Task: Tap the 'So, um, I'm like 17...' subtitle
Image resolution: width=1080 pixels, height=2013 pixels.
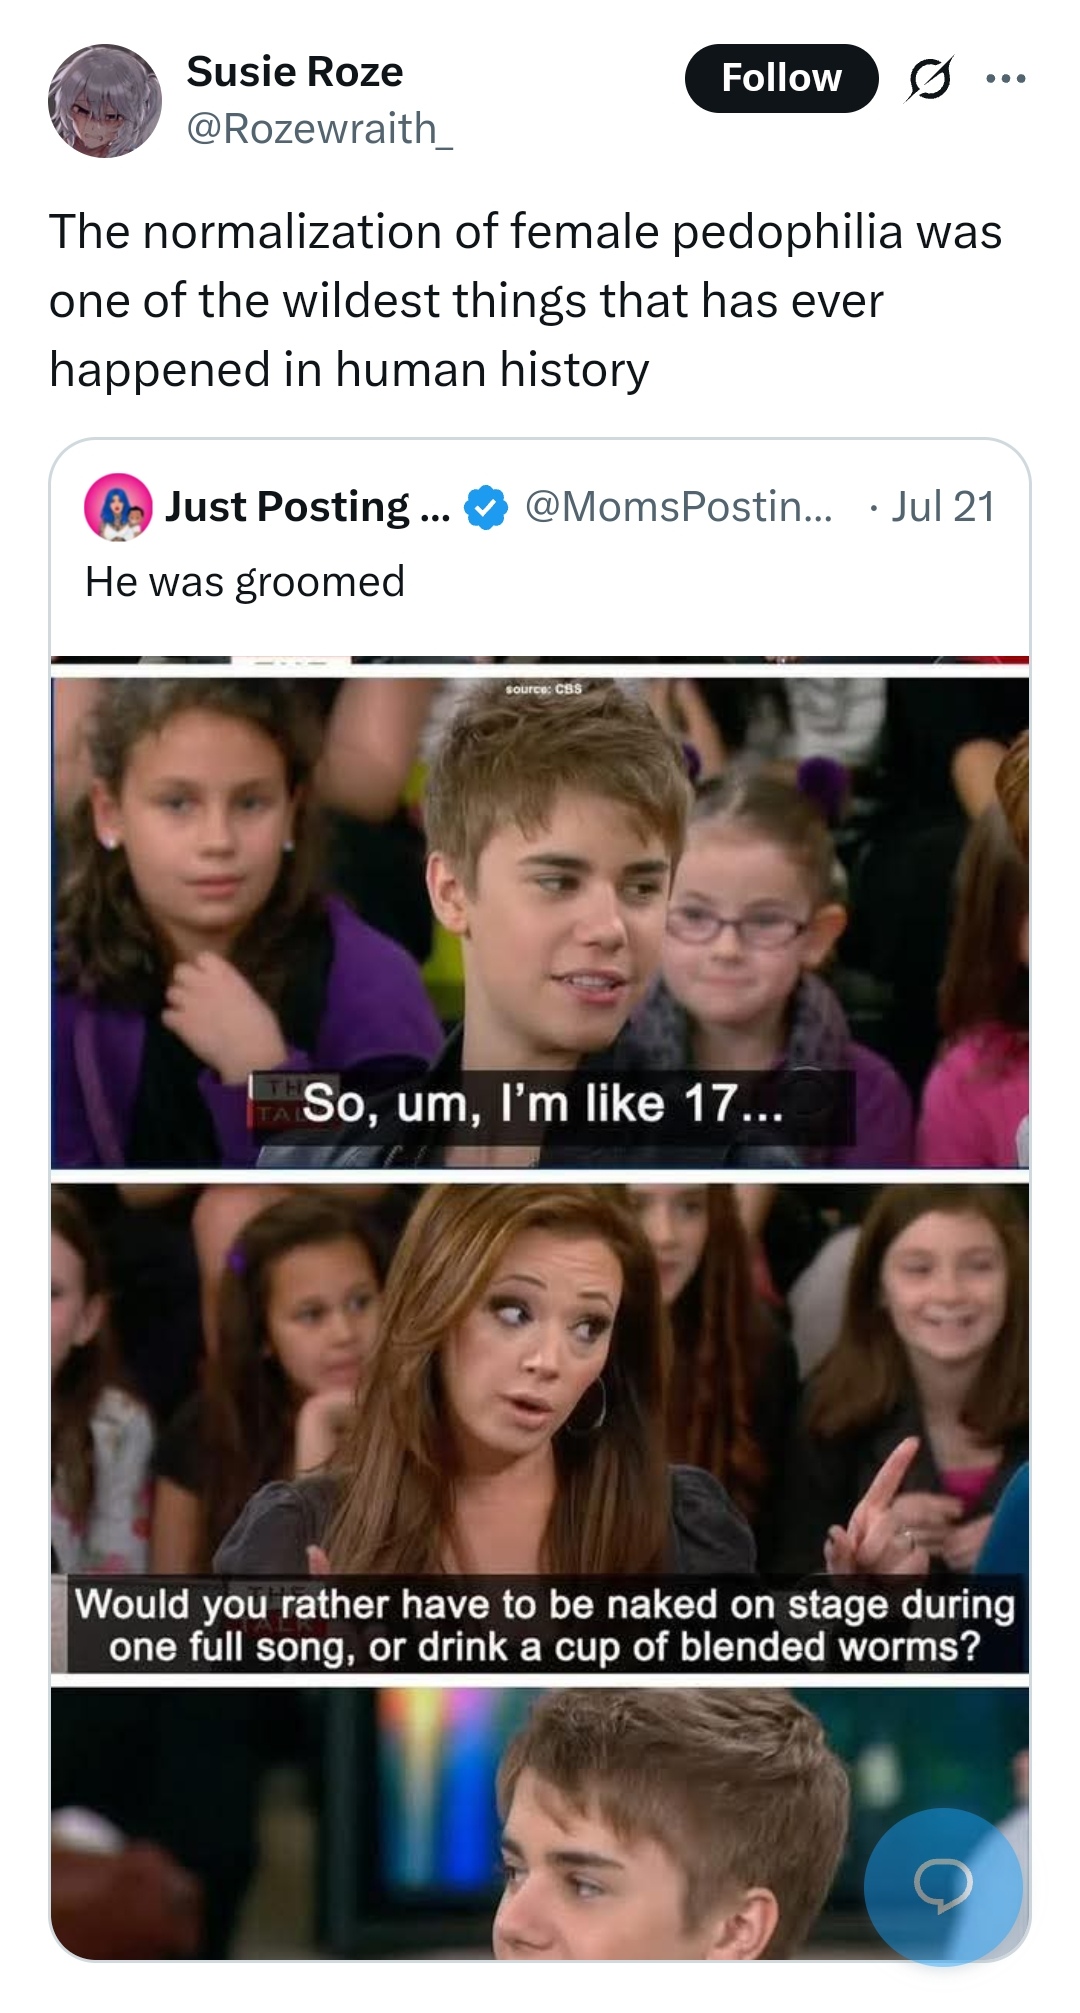Action: pyautogui.click(x=543, y=1105)
